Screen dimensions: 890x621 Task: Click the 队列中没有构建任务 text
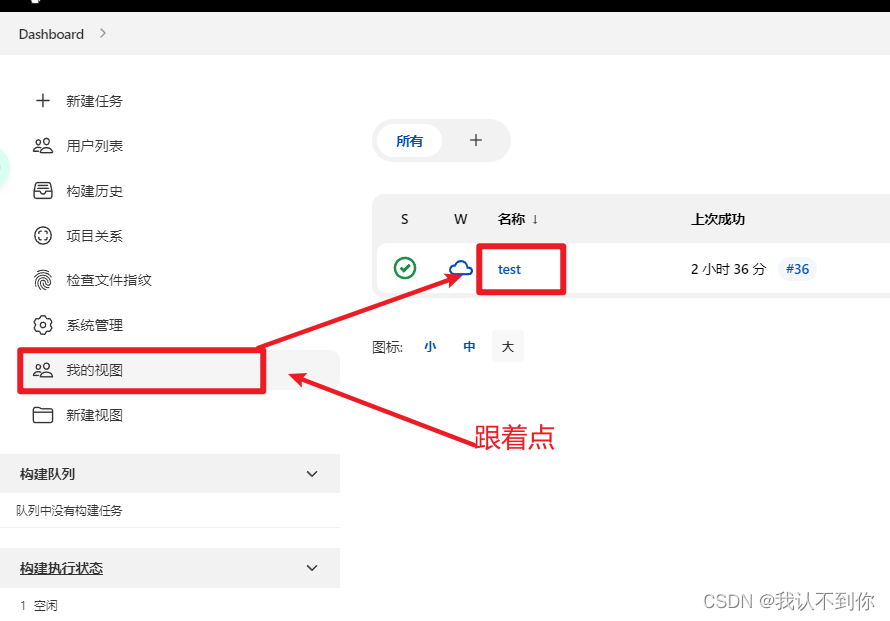[x=69, y=510]
